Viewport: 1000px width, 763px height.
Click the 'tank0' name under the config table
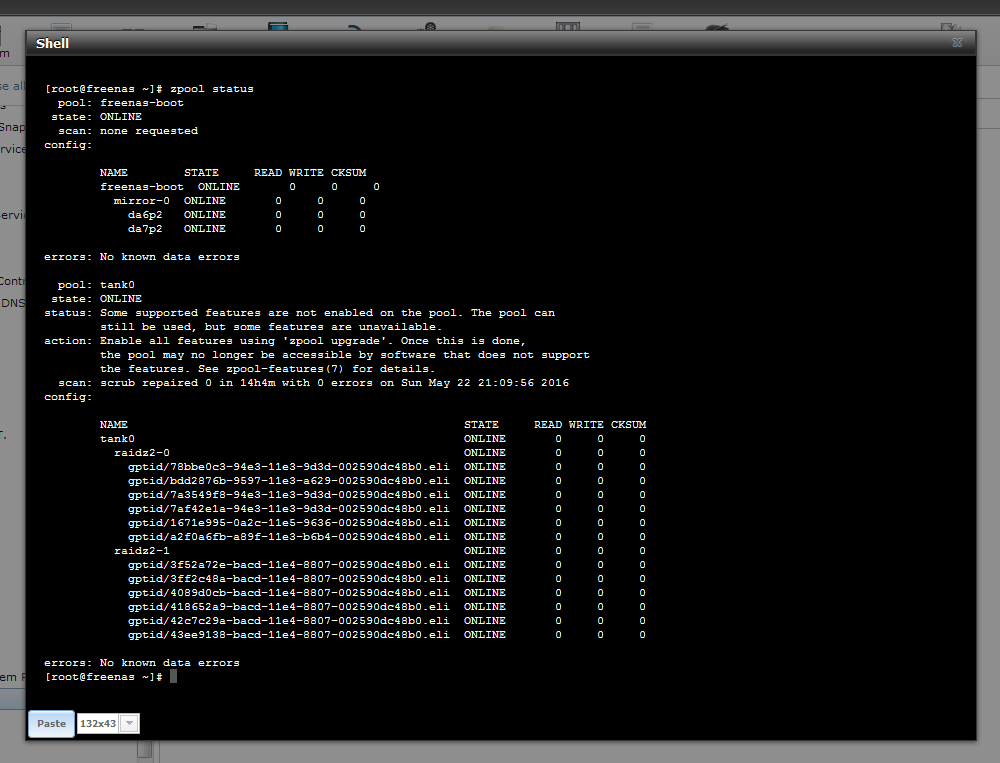(117, 438)
